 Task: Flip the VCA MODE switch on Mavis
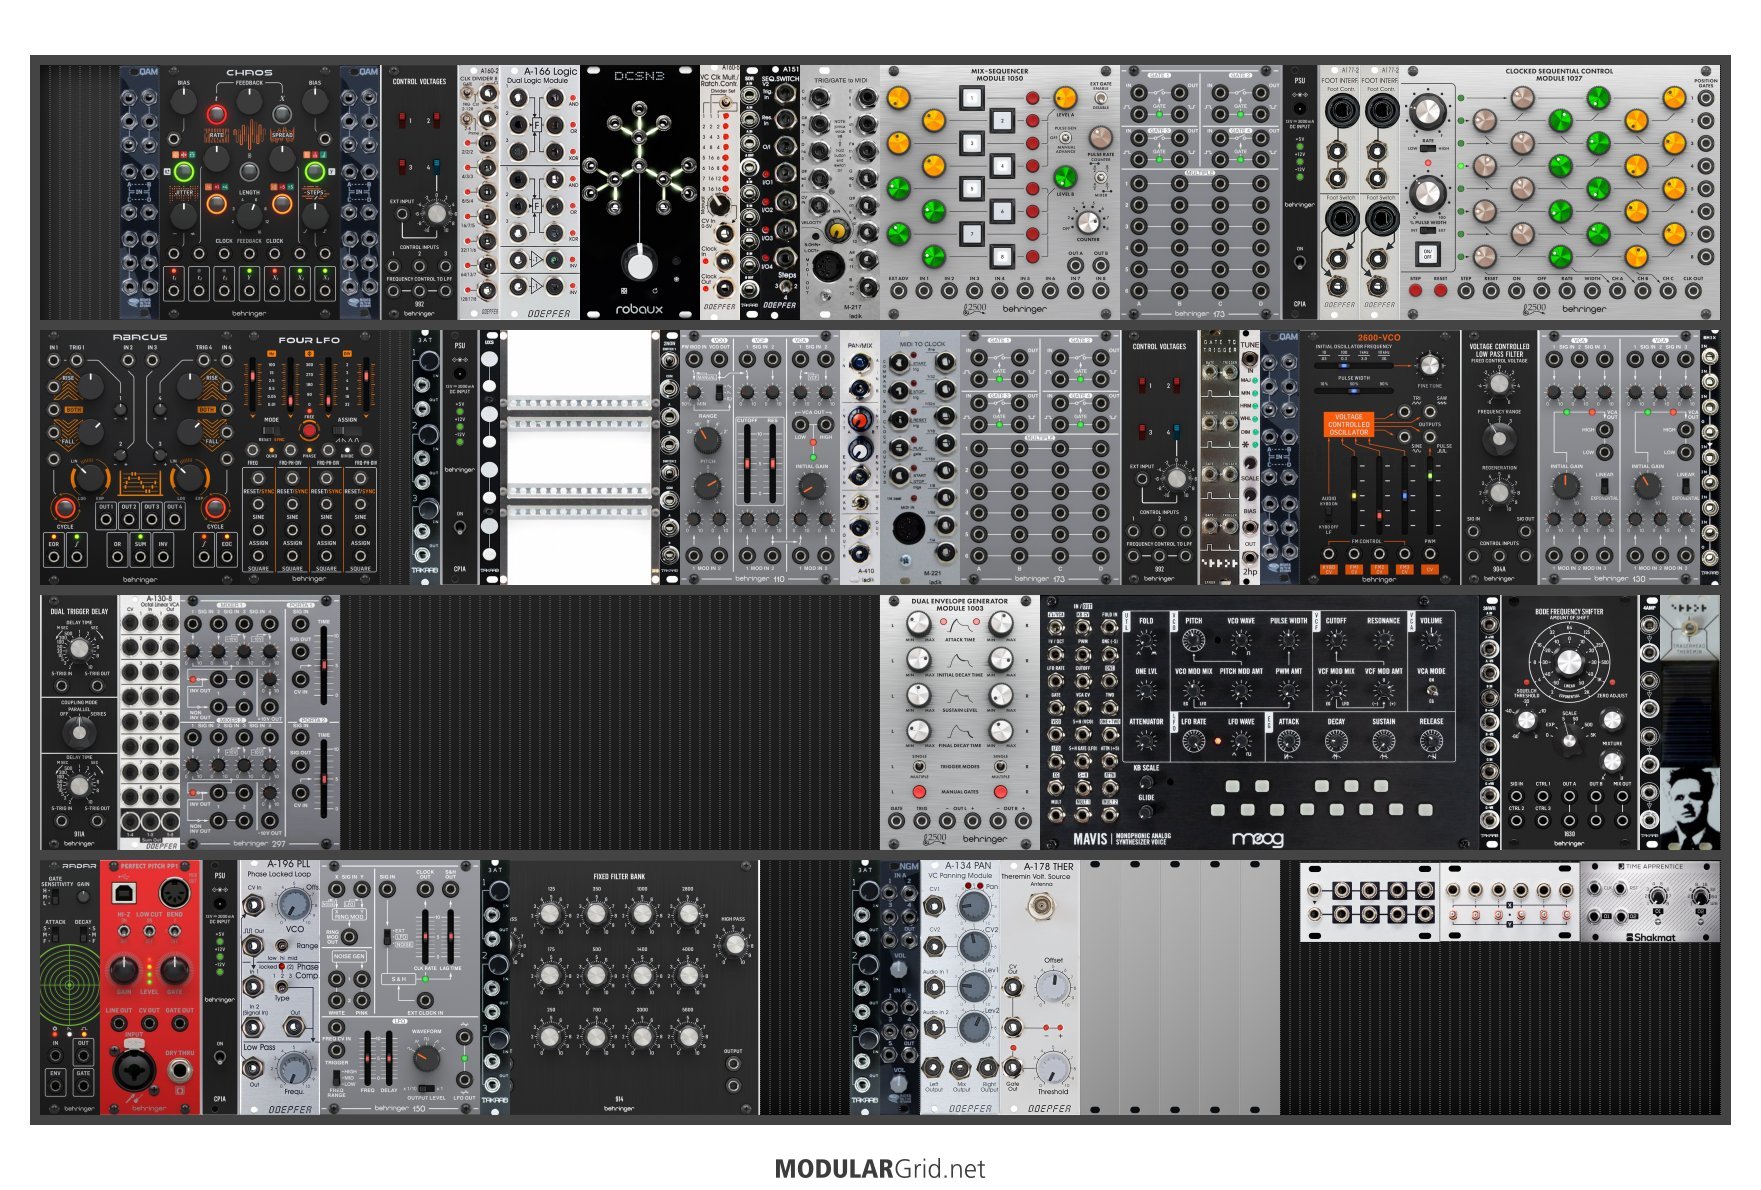click(x=1431, y=689)
